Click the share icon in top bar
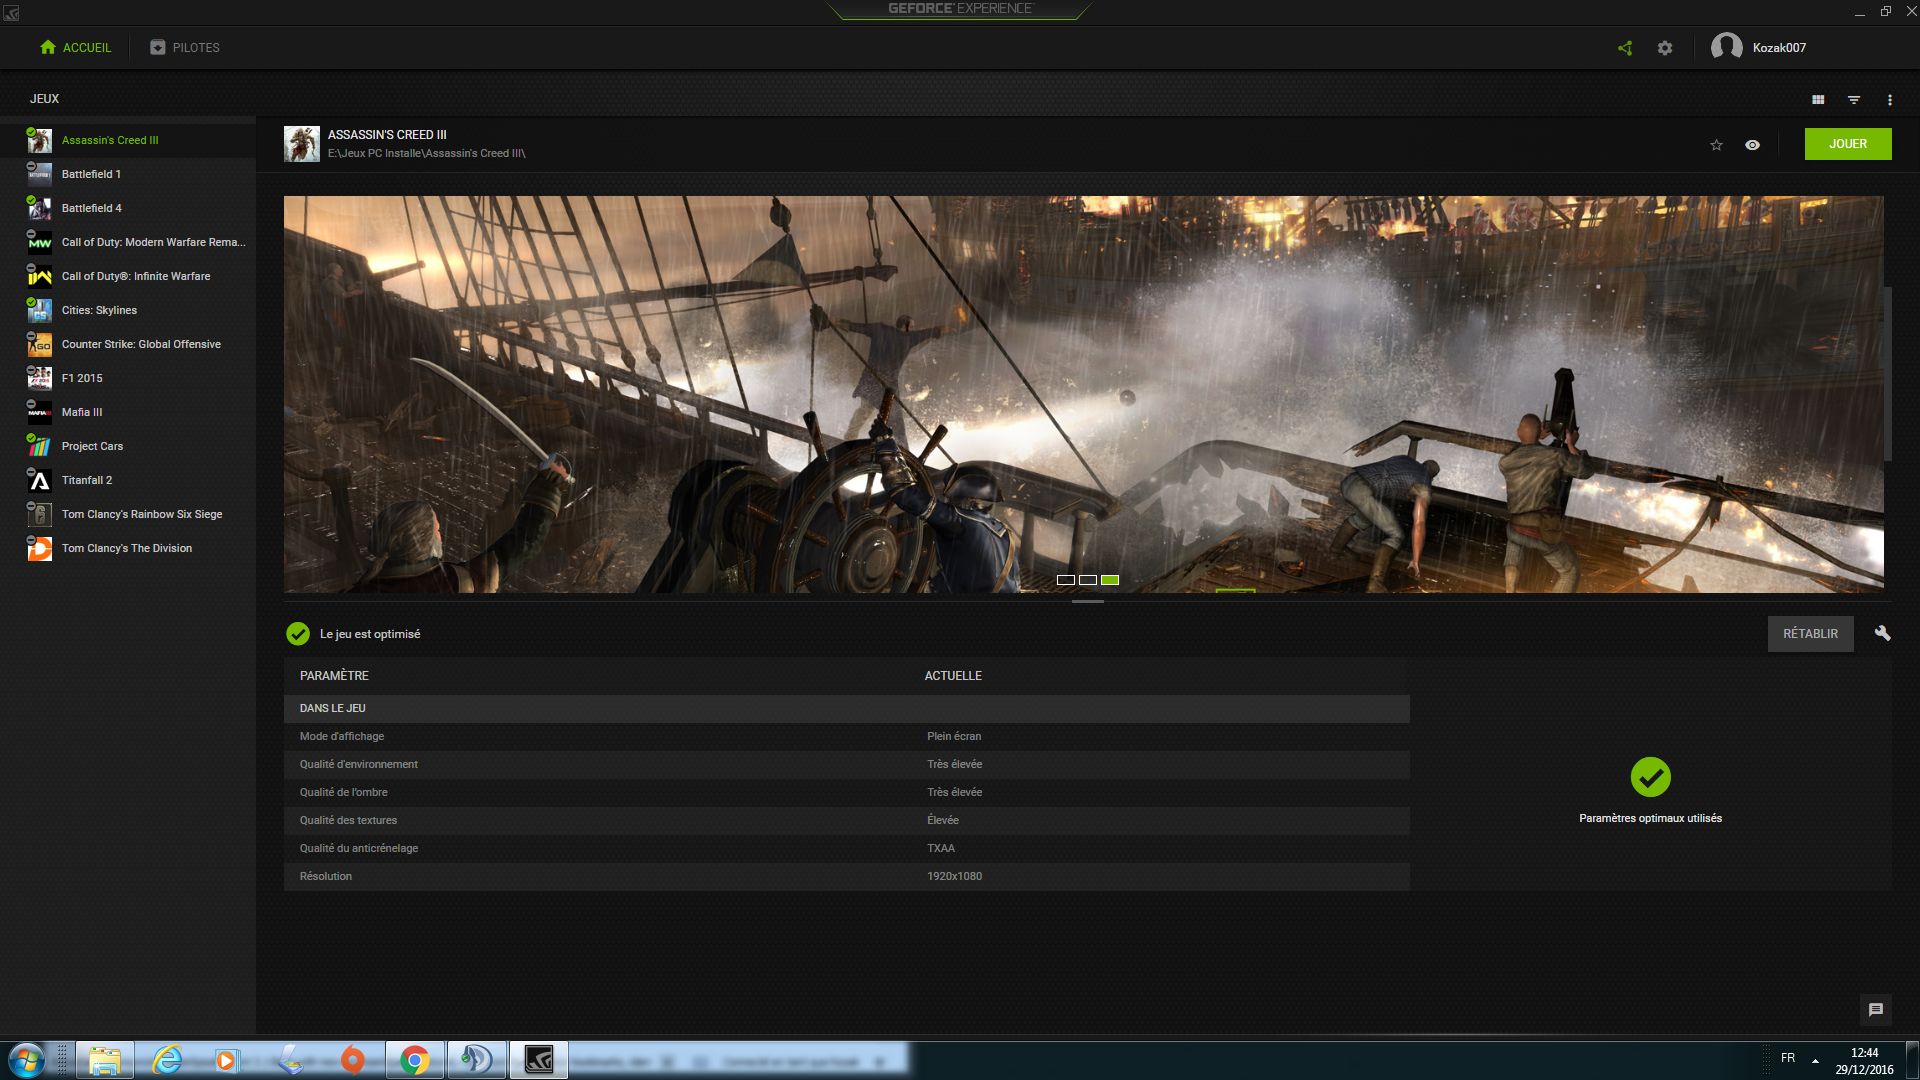This screenshot has height=1080, width=1920. click(x=1625, y=48)
